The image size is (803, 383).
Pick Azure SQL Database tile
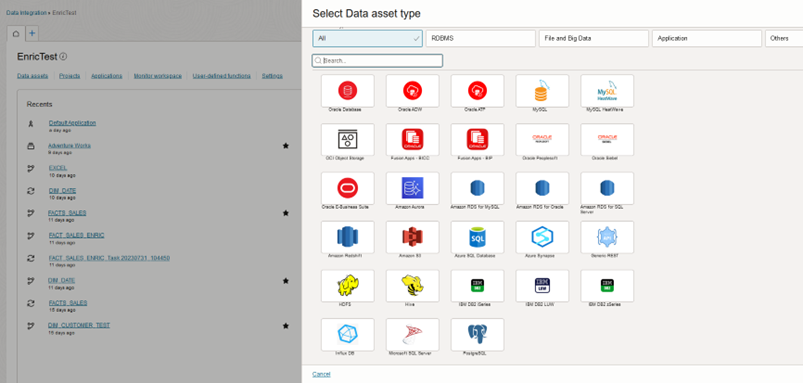477,237
